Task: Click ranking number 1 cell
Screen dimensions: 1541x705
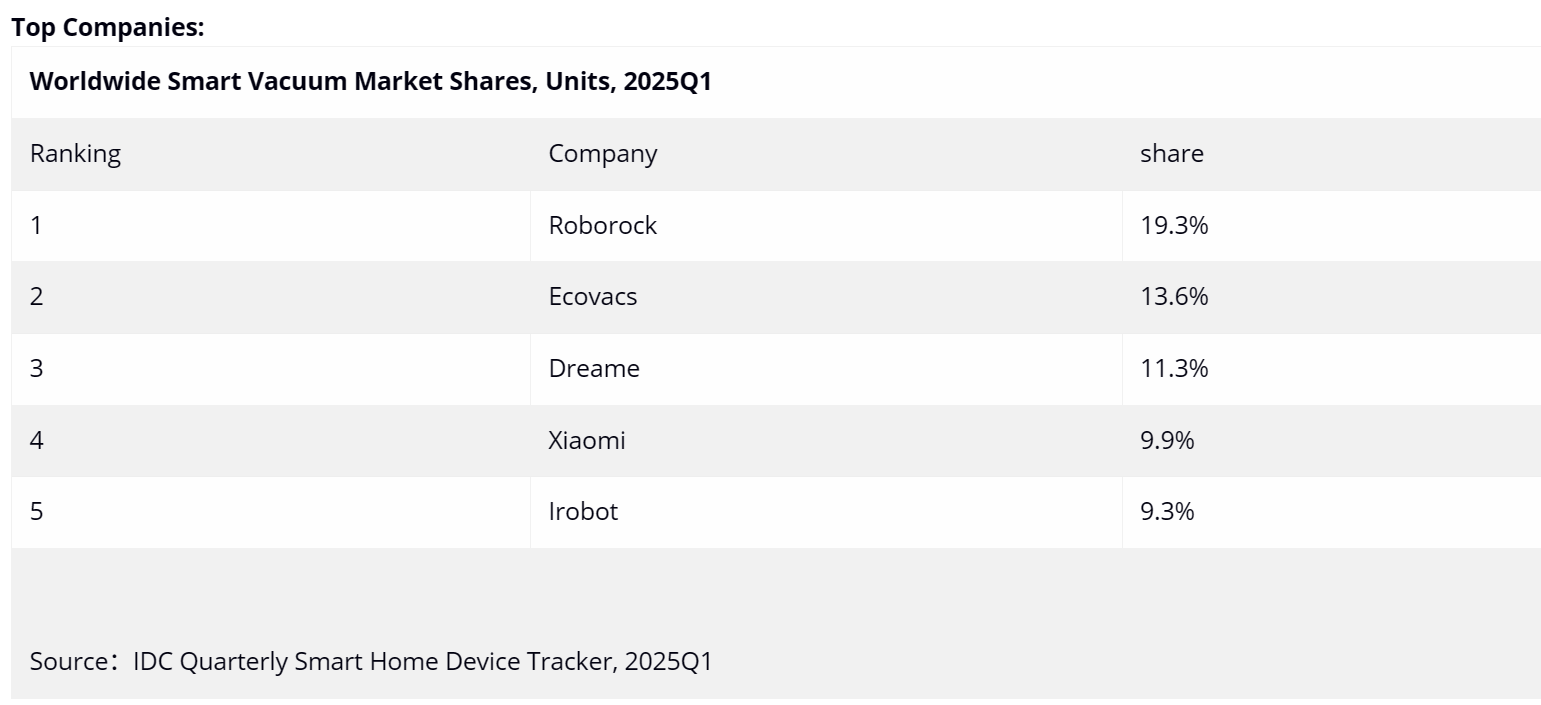Action: (x=37, y=226)
